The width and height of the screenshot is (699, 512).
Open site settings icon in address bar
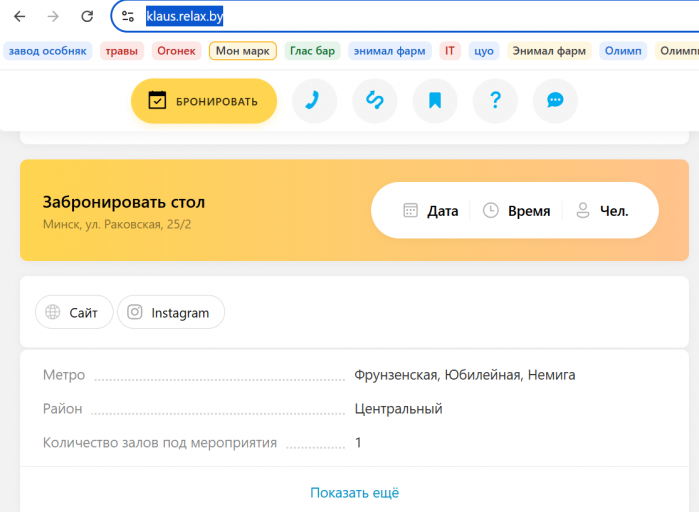[128, 16]
